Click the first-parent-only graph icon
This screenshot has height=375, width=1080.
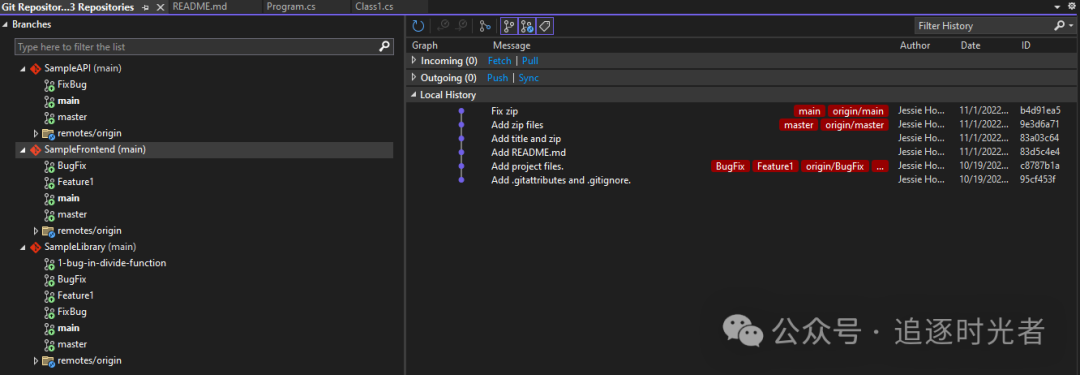485,26
